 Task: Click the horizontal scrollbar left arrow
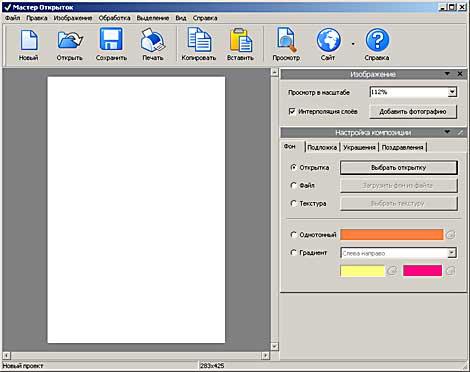(7, 355)
